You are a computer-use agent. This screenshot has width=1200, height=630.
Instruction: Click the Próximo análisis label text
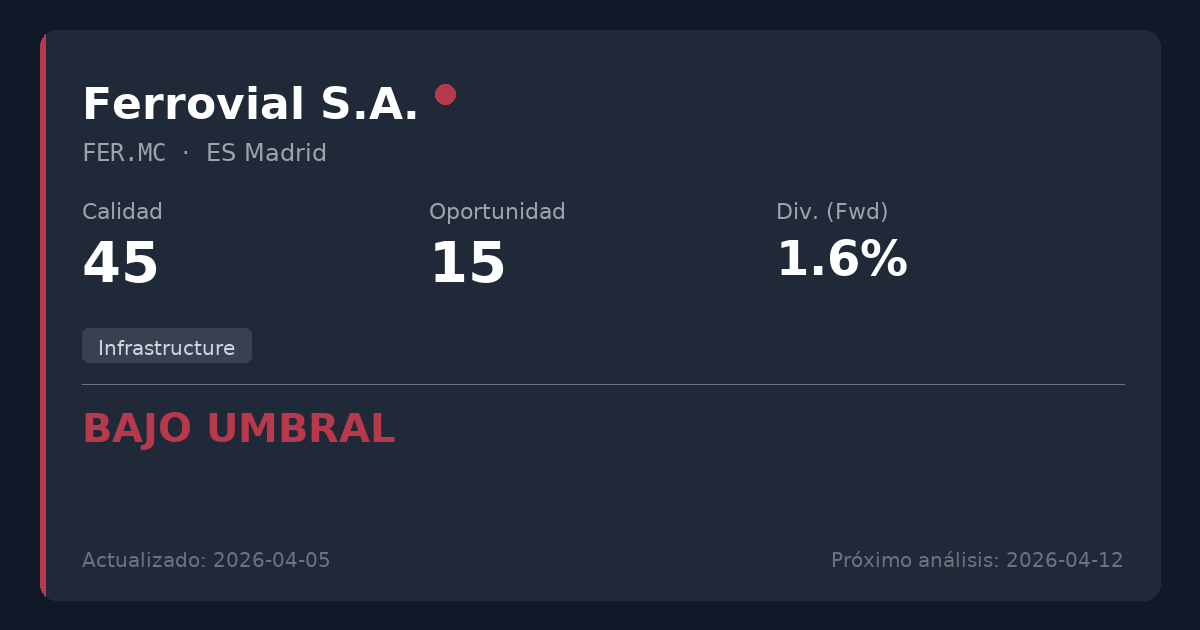[915, 561]
